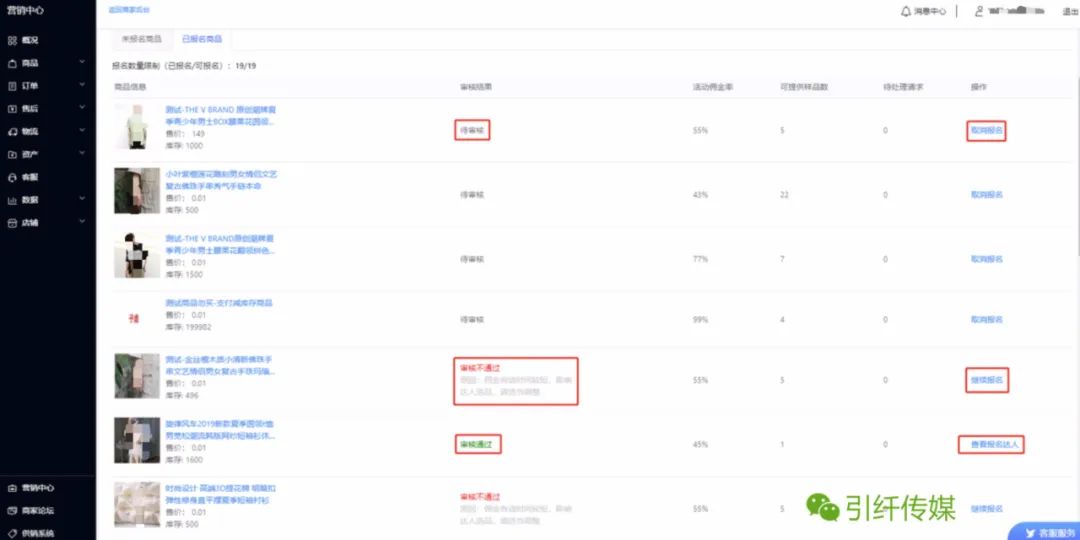Click the 43% commission rate value
Viewport: 1080px width, 540px height.
700,195
